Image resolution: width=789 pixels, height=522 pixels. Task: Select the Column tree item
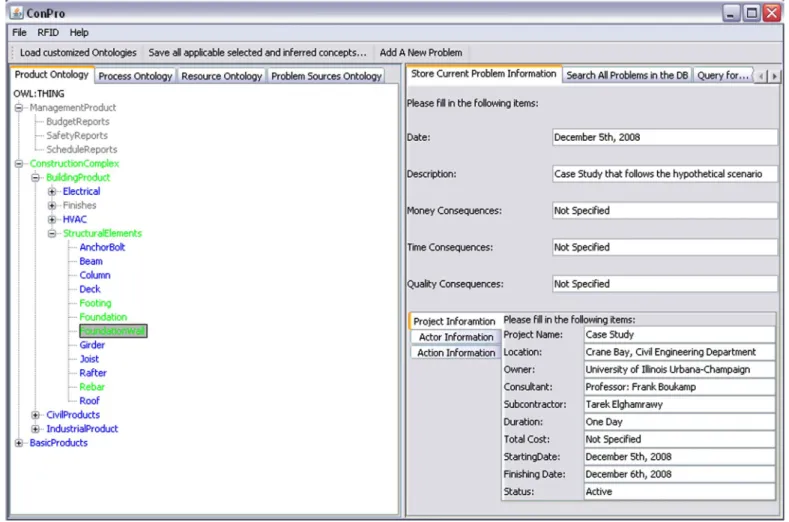pyautogui.click(x=95, y=275)
